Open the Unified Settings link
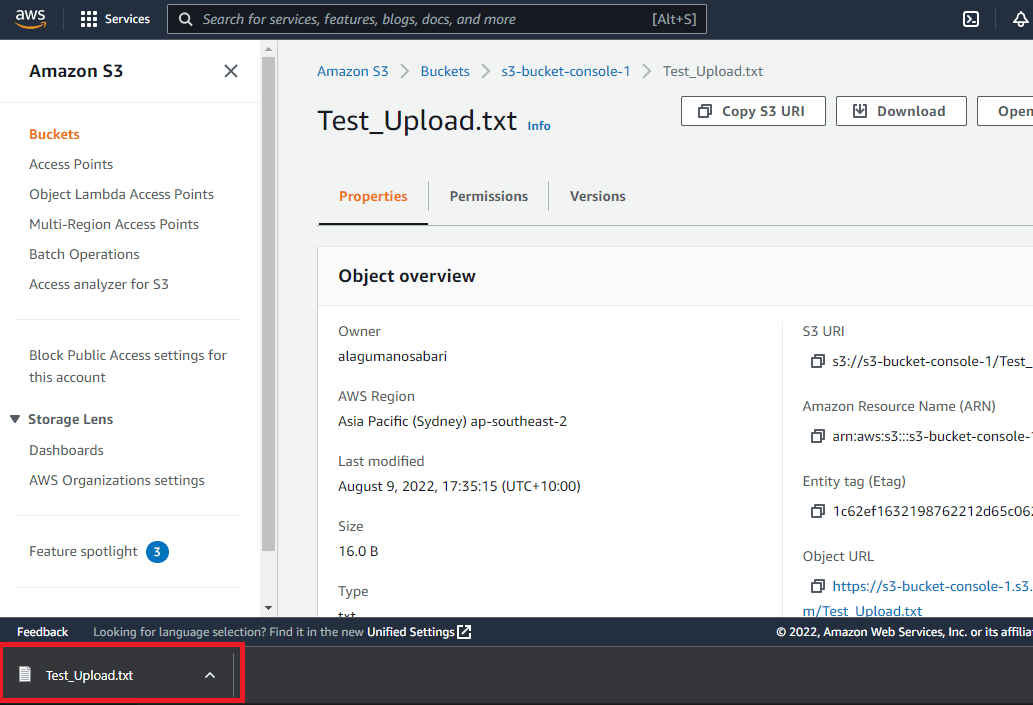The width and height of the screenshot is (1033, 705). pos(413,631)
